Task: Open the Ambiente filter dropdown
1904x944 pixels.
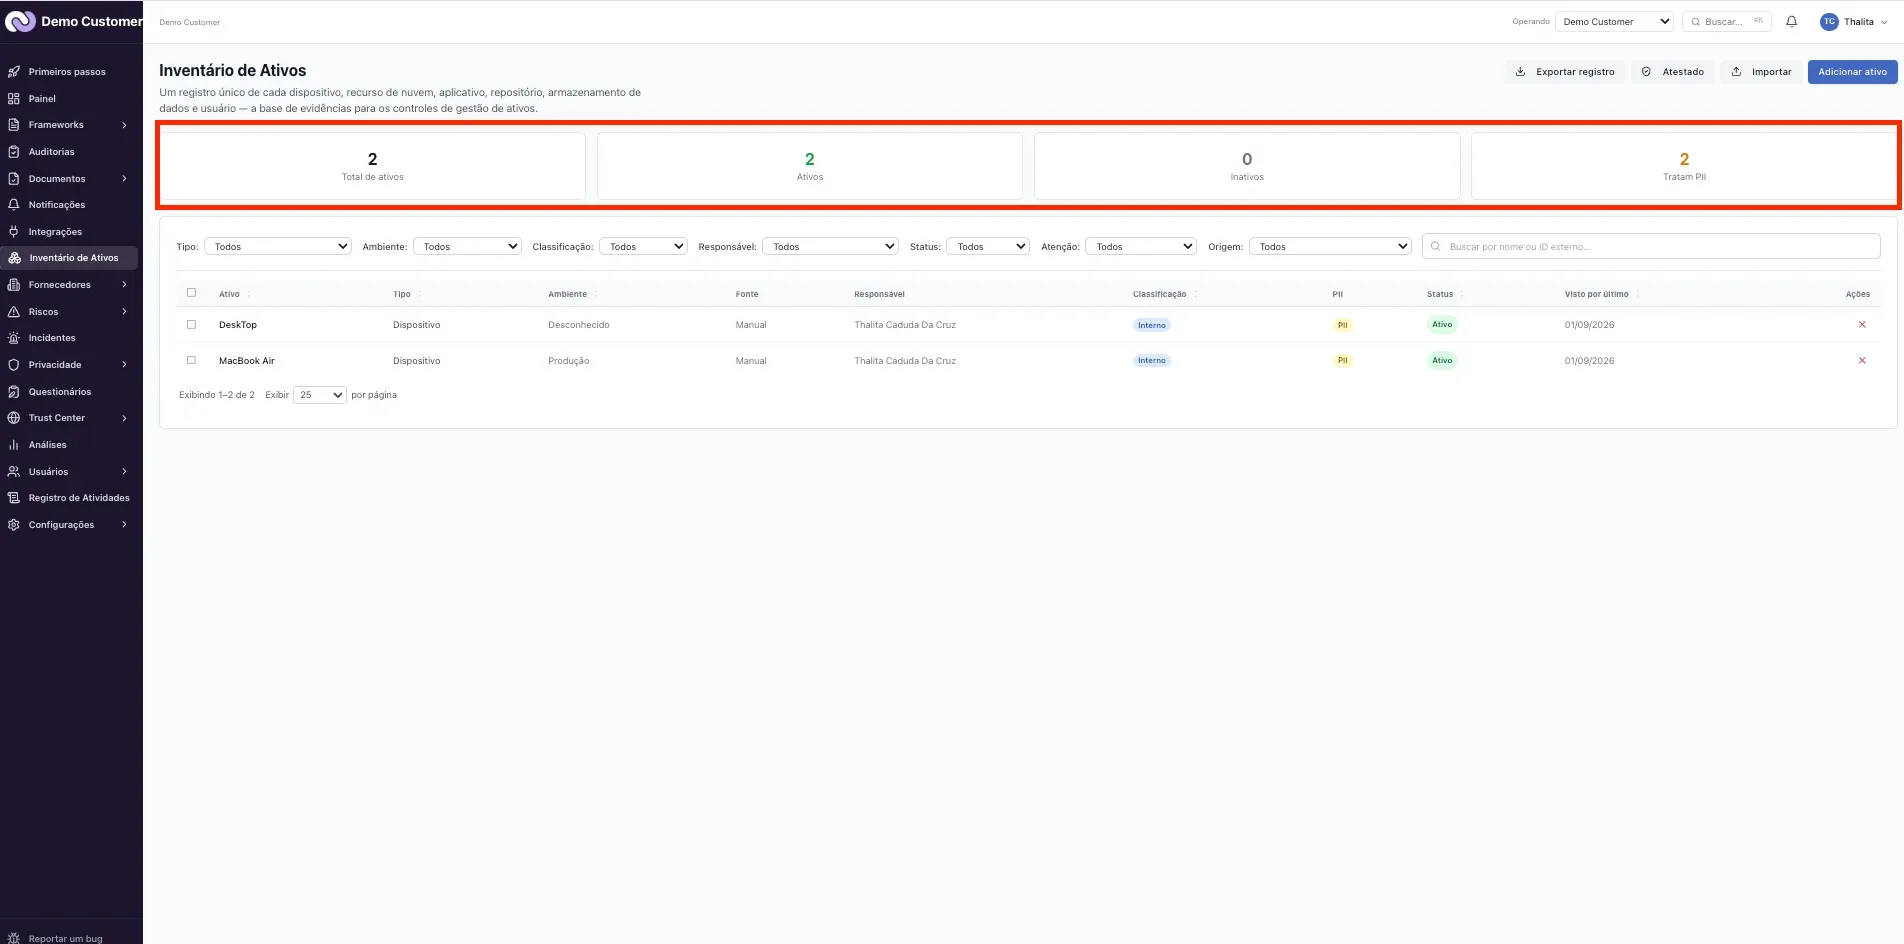Action: (467, 246)
